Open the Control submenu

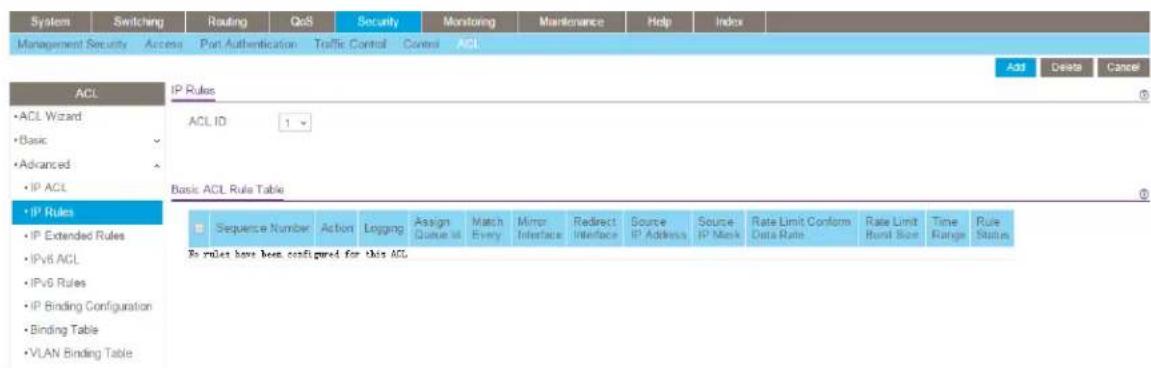tap(421, 45)
